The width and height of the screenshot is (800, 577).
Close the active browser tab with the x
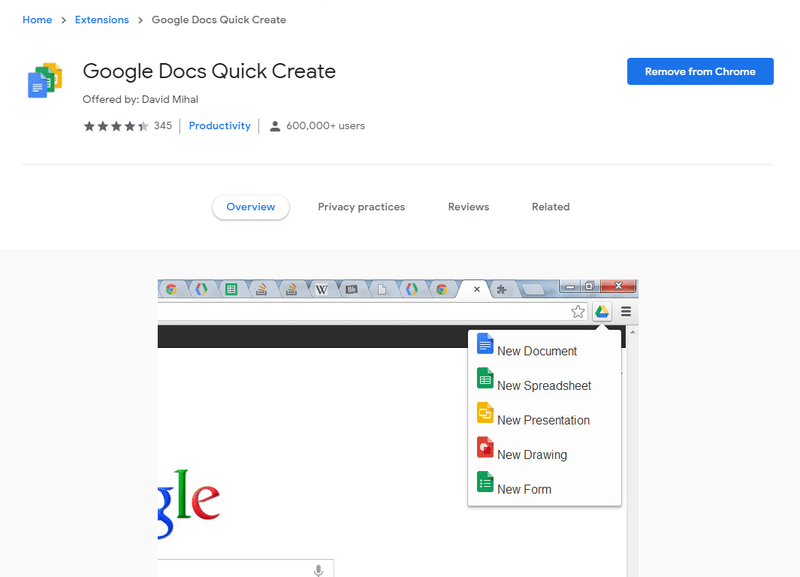[x=477, y=289]
